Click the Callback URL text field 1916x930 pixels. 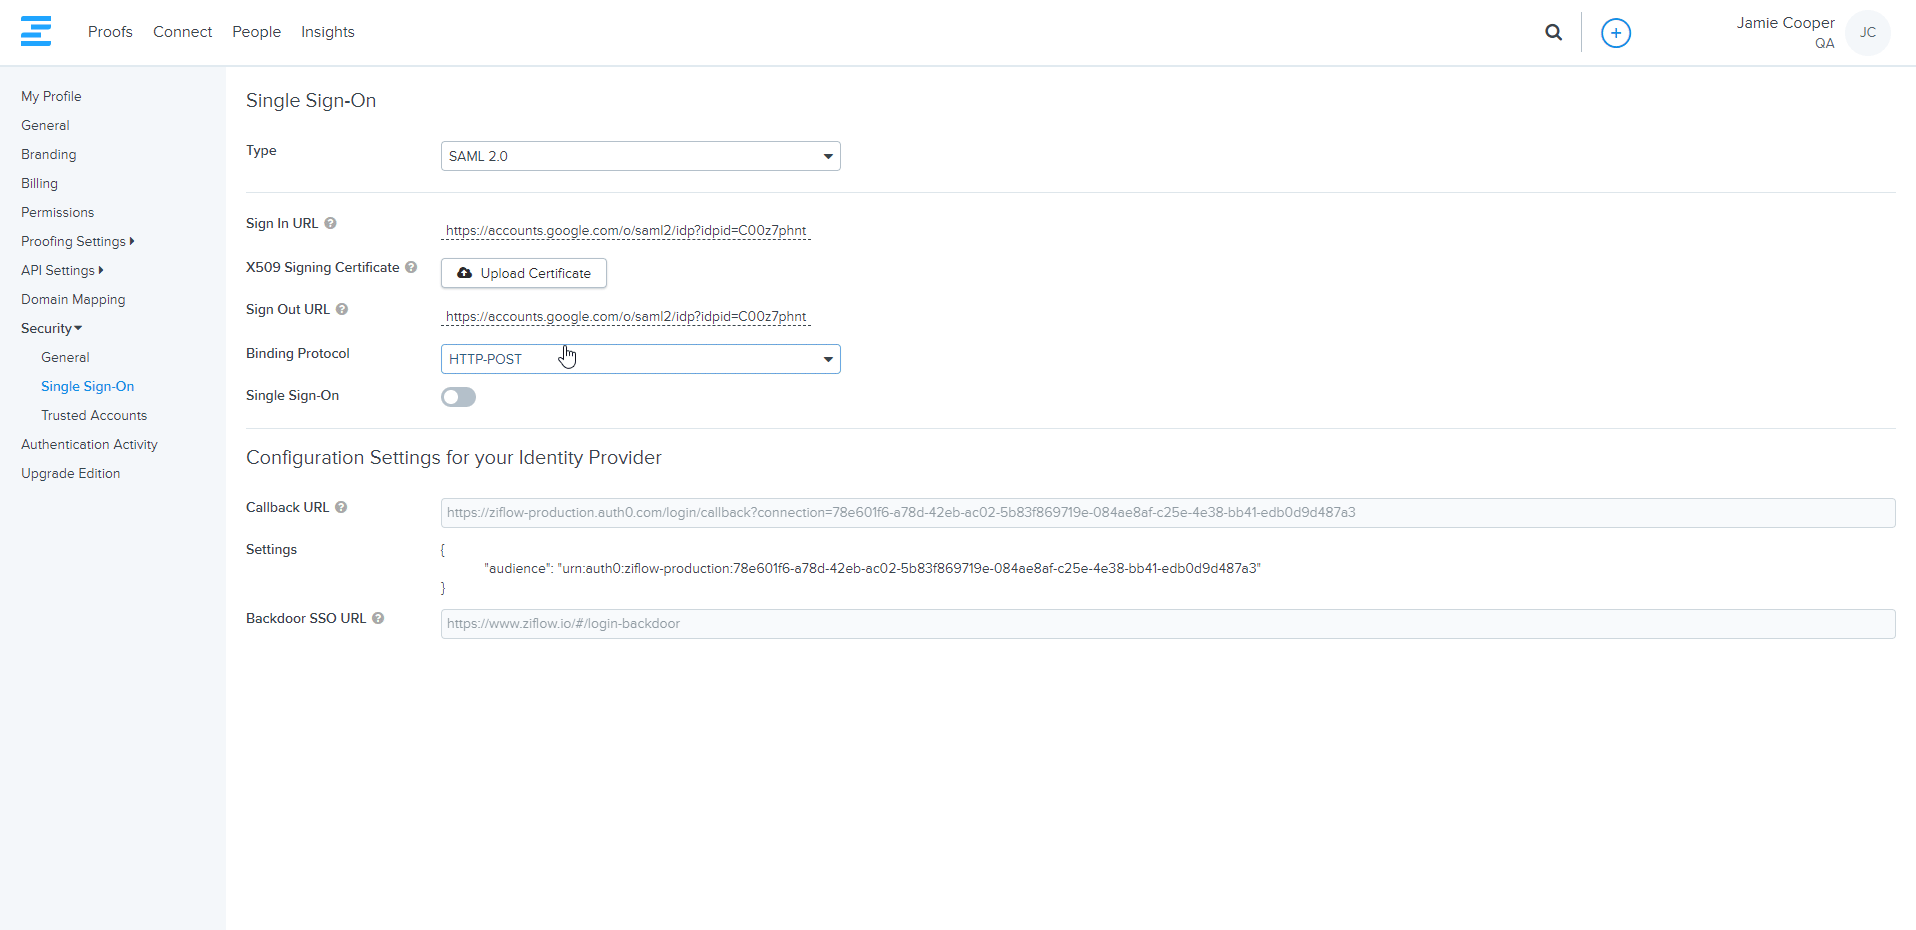coord(1167,513)
